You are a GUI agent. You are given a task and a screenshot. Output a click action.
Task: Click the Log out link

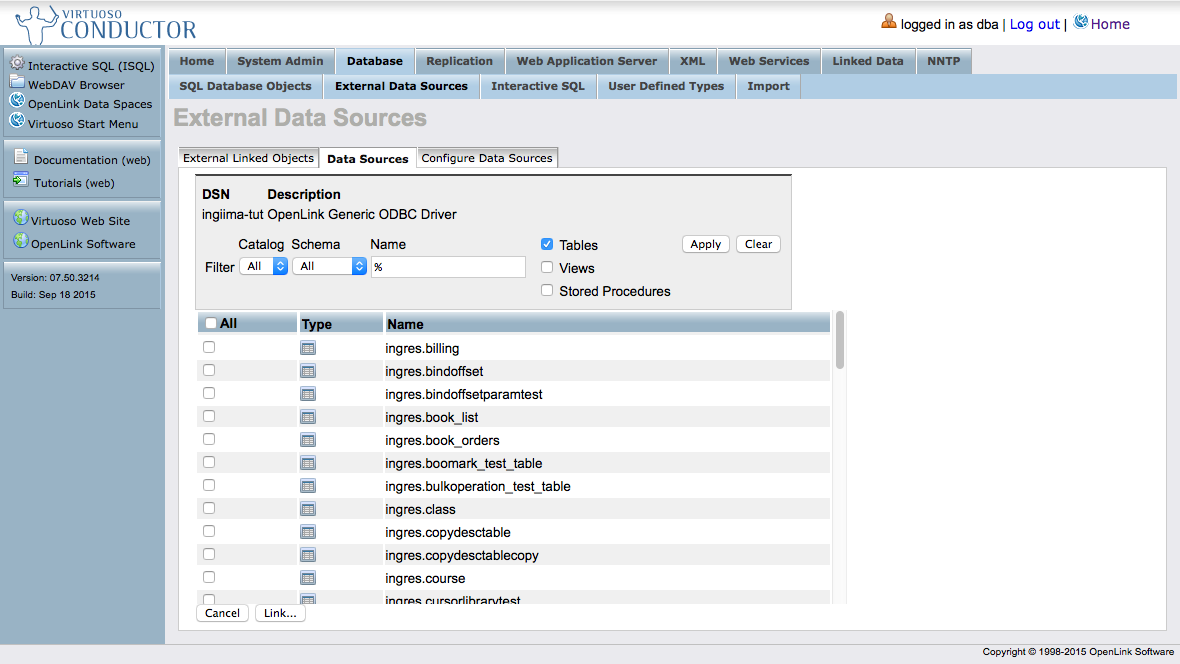[x=1034, y=24]
